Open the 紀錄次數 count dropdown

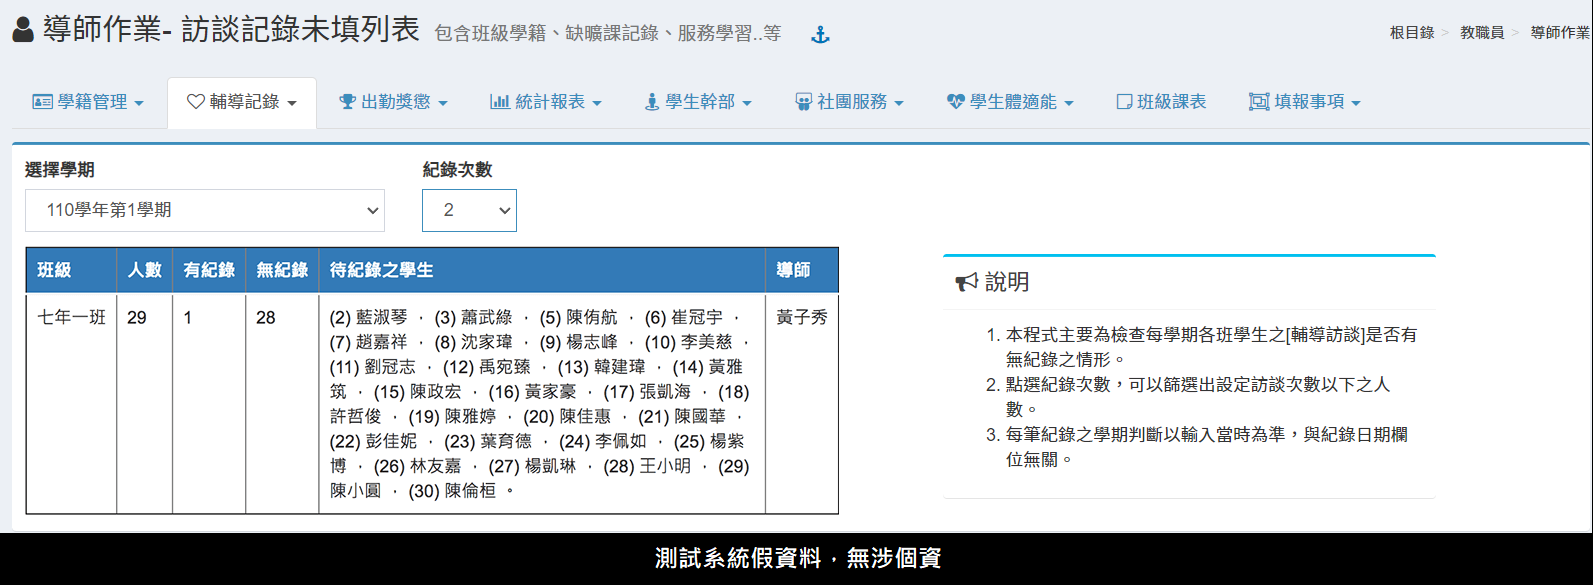pyautogui.click(x=469, y=210)
